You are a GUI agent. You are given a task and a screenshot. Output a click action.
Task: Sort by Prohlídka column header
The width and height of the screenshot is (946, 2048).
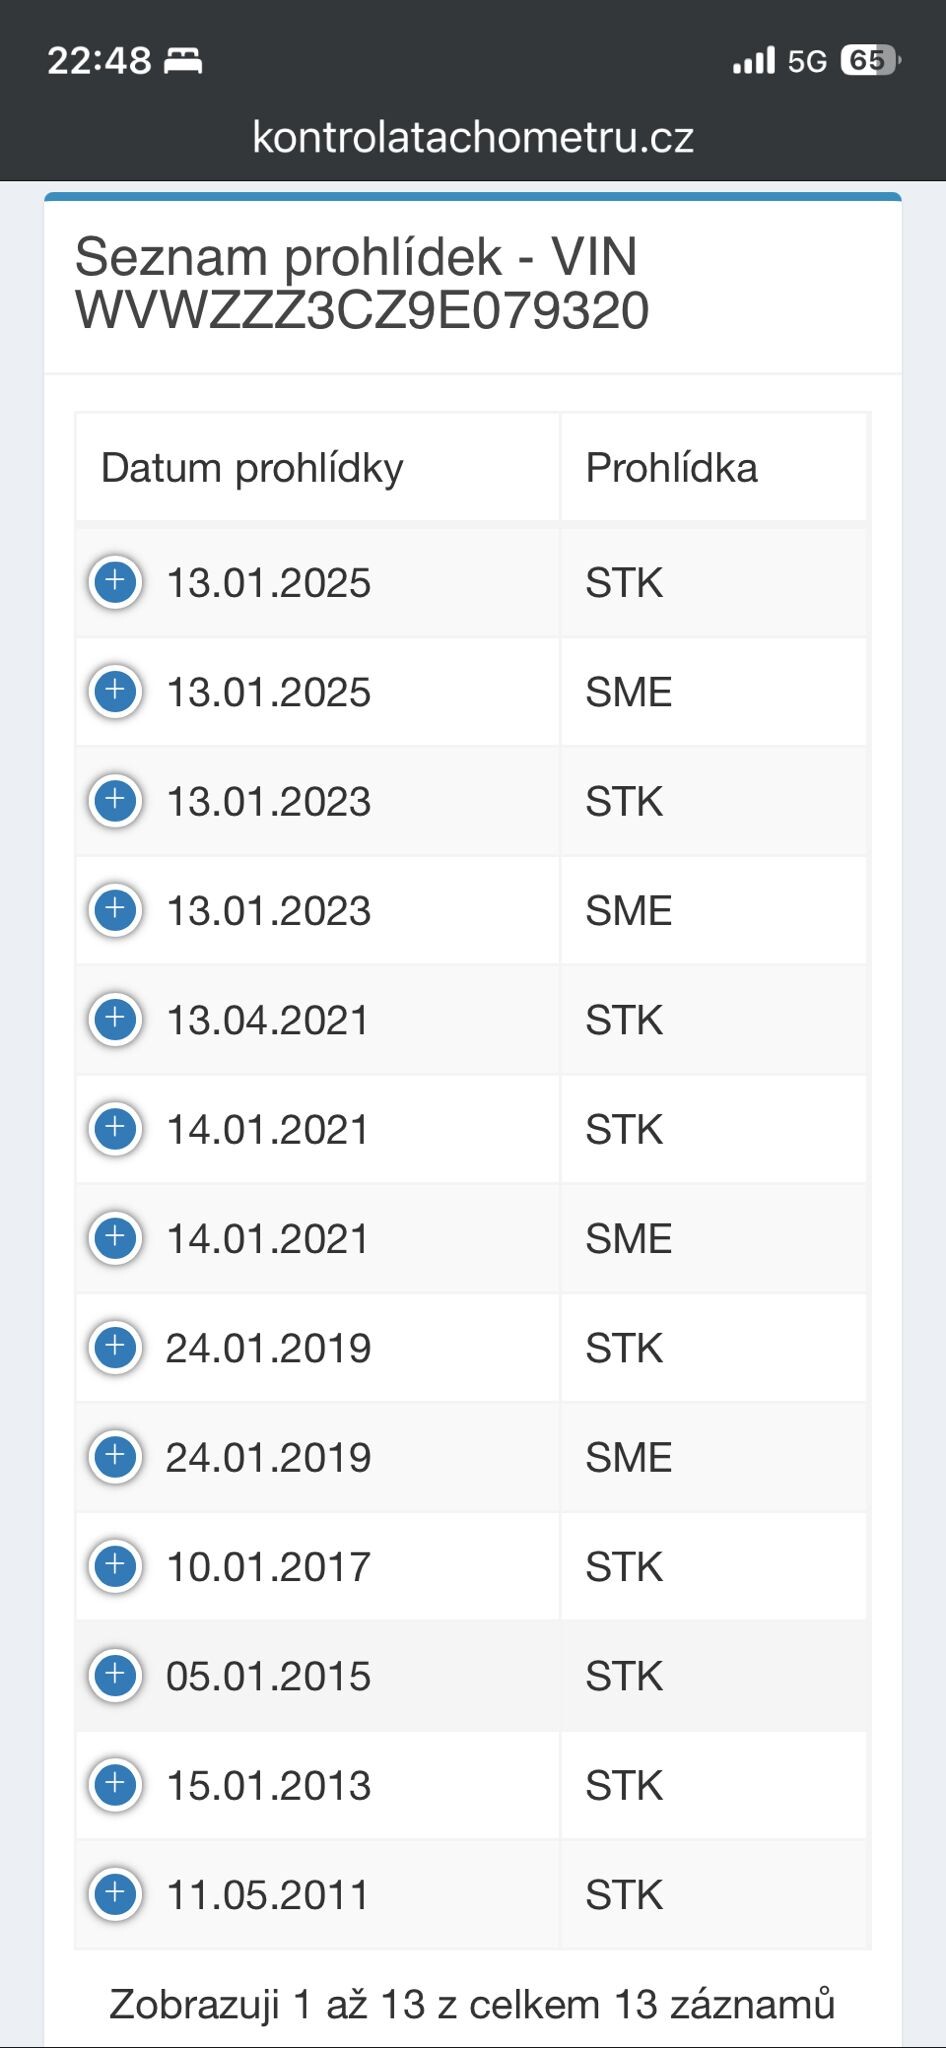671,468
